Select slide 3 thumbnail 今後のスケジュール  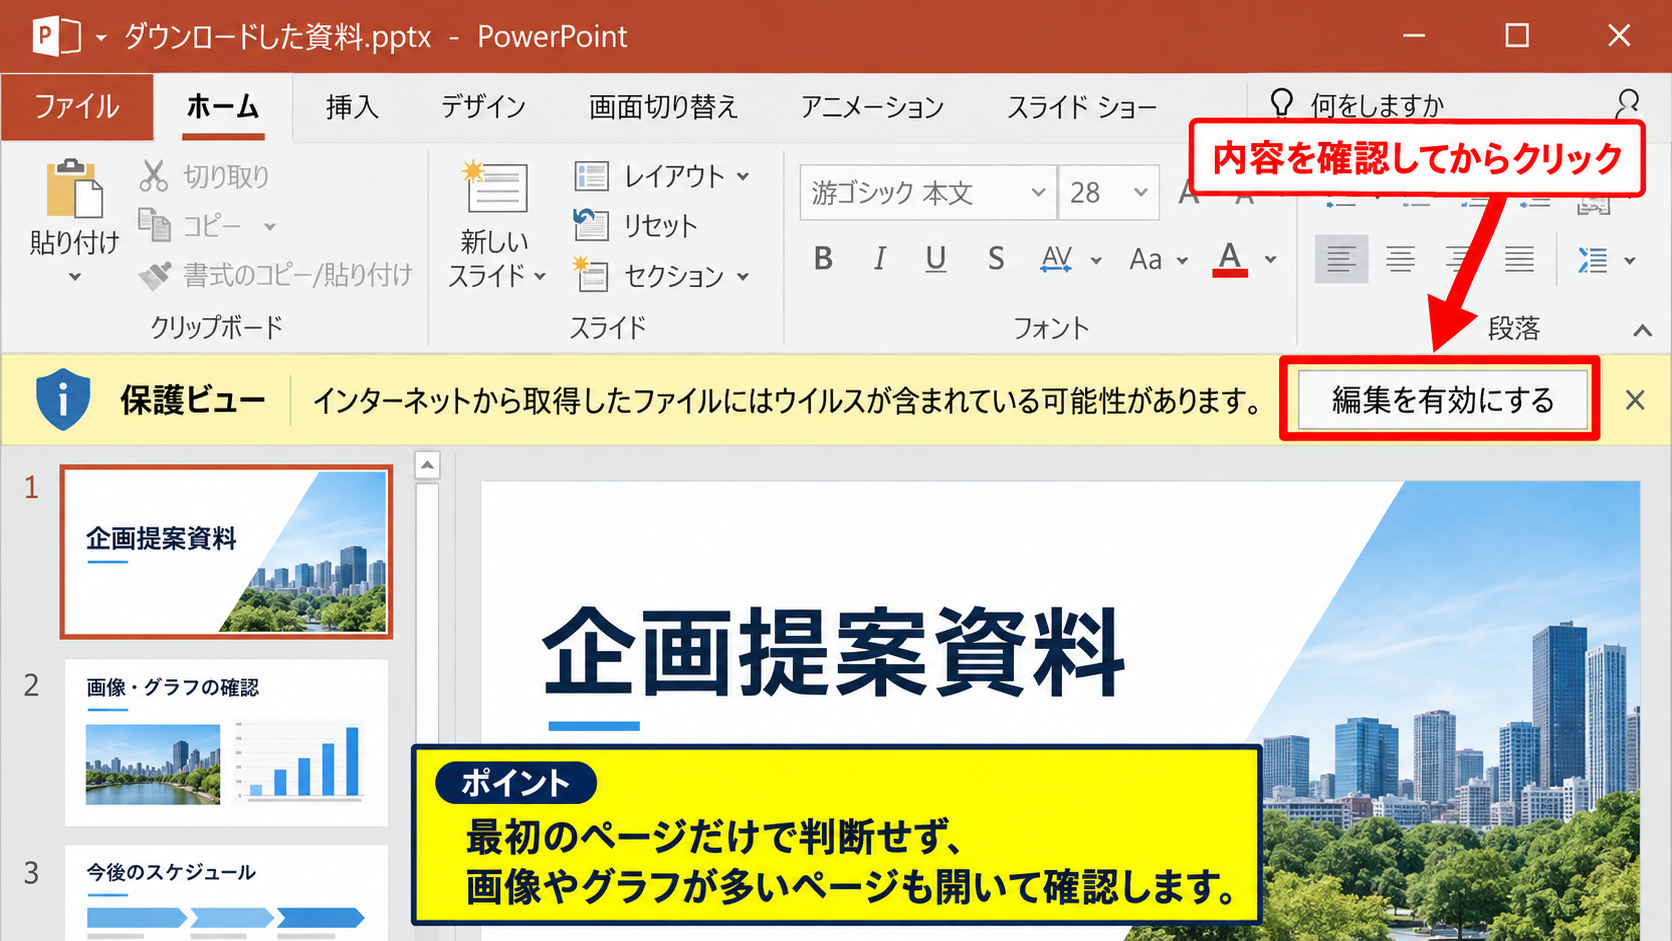tap(226, 893)
